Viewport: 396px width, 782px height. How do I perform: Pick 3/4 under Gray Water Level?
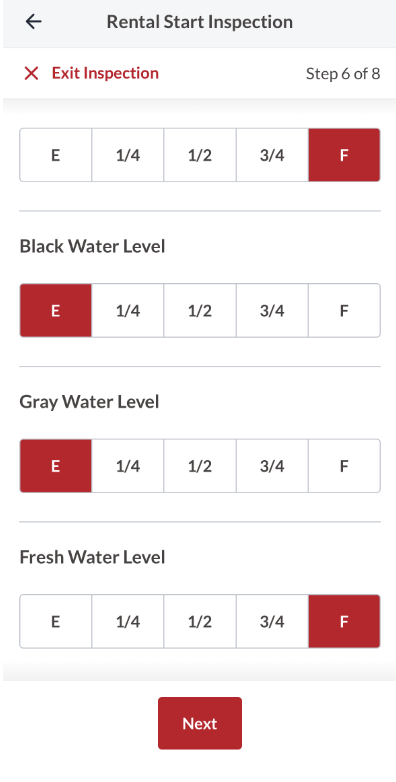272,466
